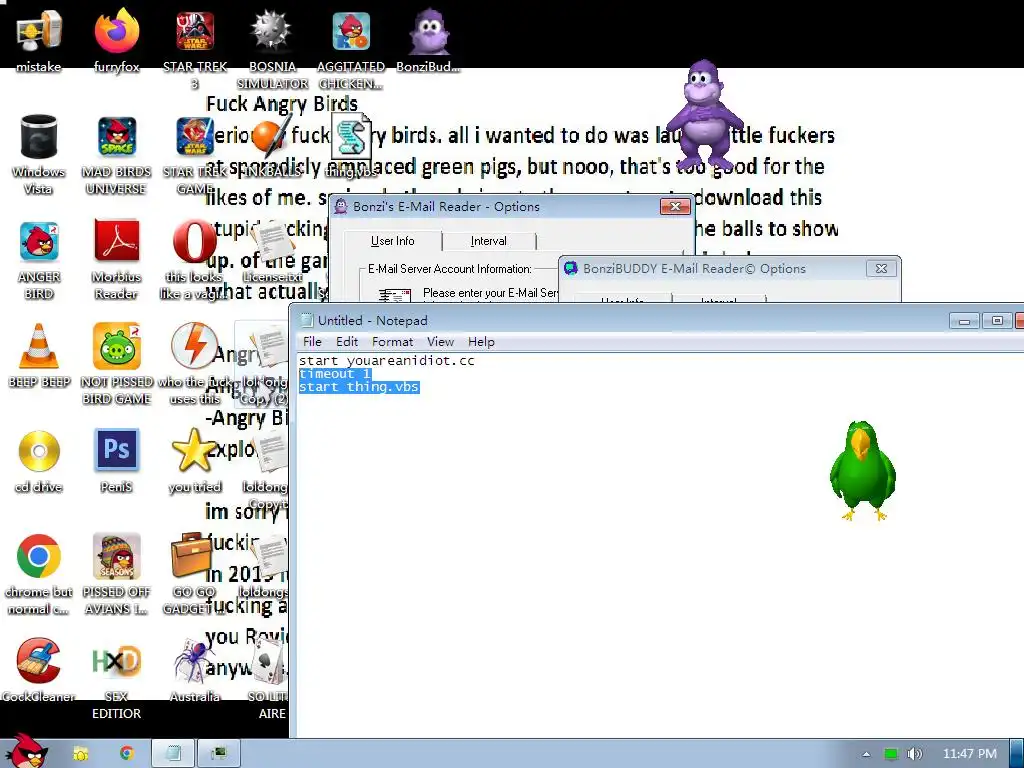
Task: Open the 'who the fuck uses this' icon
Action: point(195,346)
